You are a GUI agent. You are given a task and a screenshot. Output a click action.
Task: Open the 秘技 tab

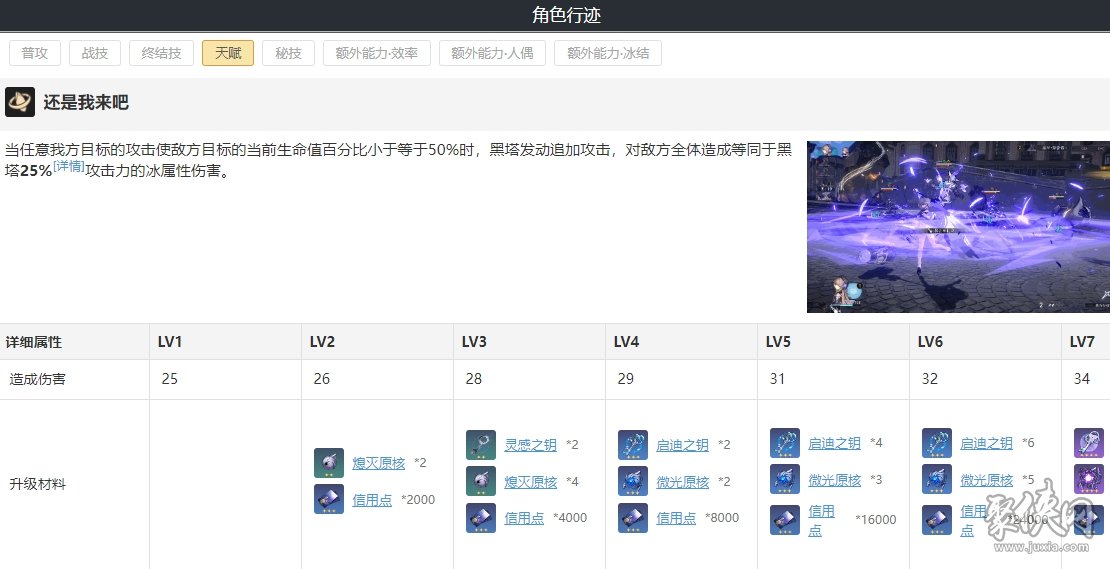pos(288,53)
